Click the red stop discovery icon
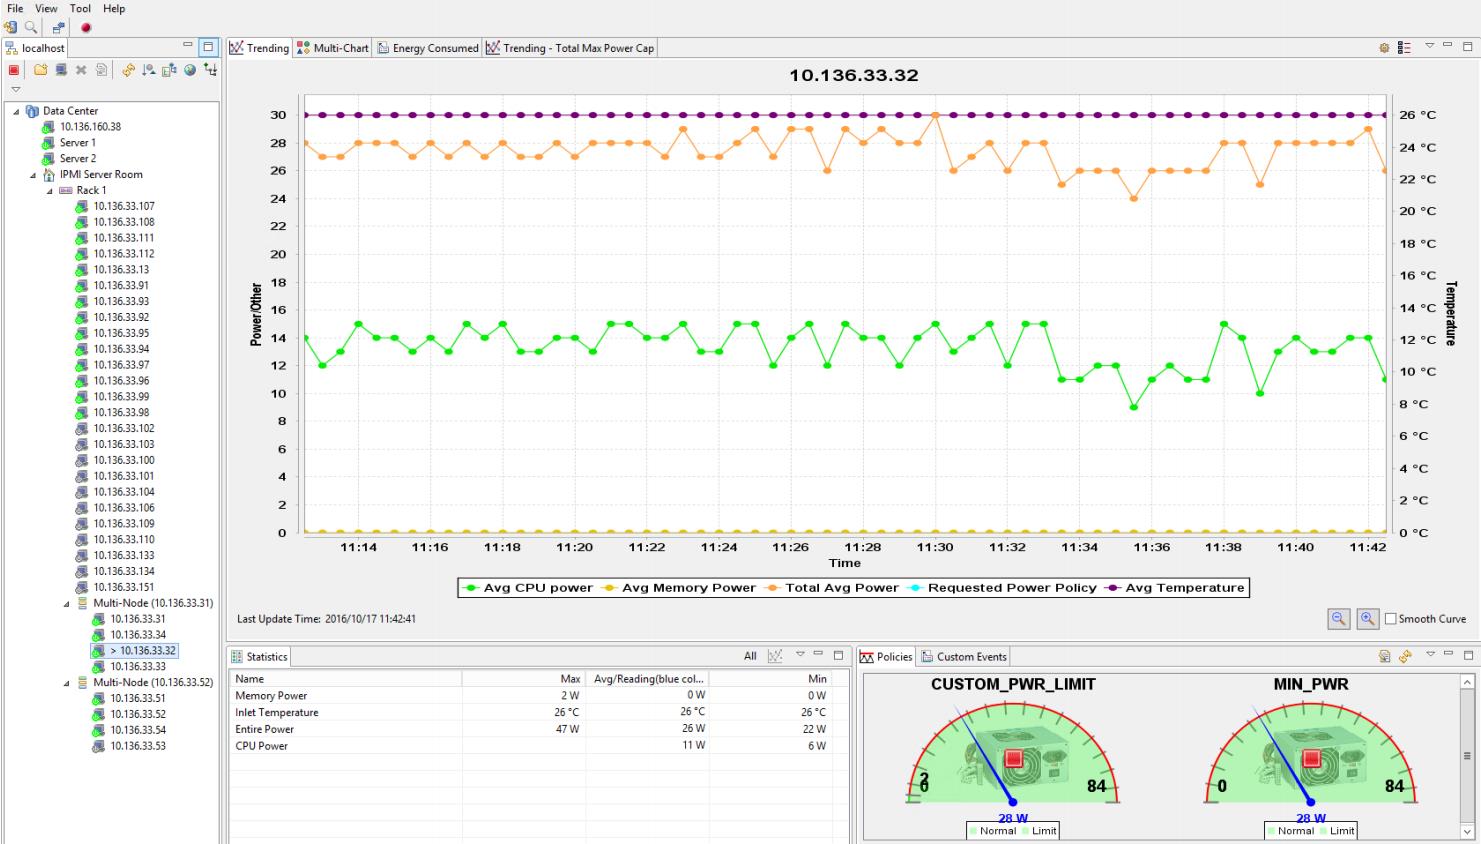This screenshot has height=844, width=1481. [12, 70]
